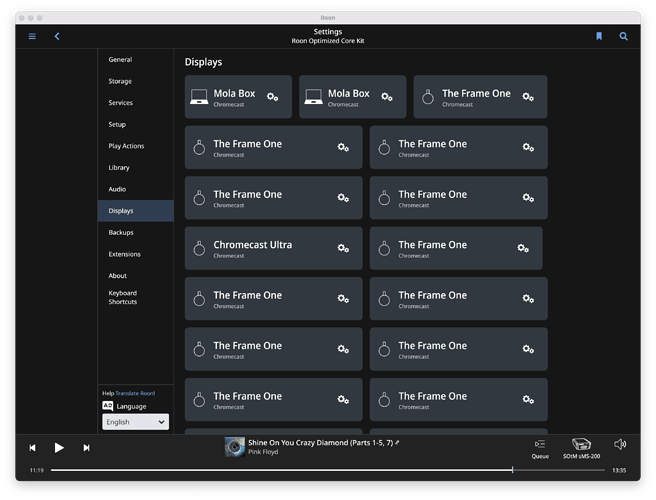Click Frame One card in the Mola Box row

pos(480,97)
